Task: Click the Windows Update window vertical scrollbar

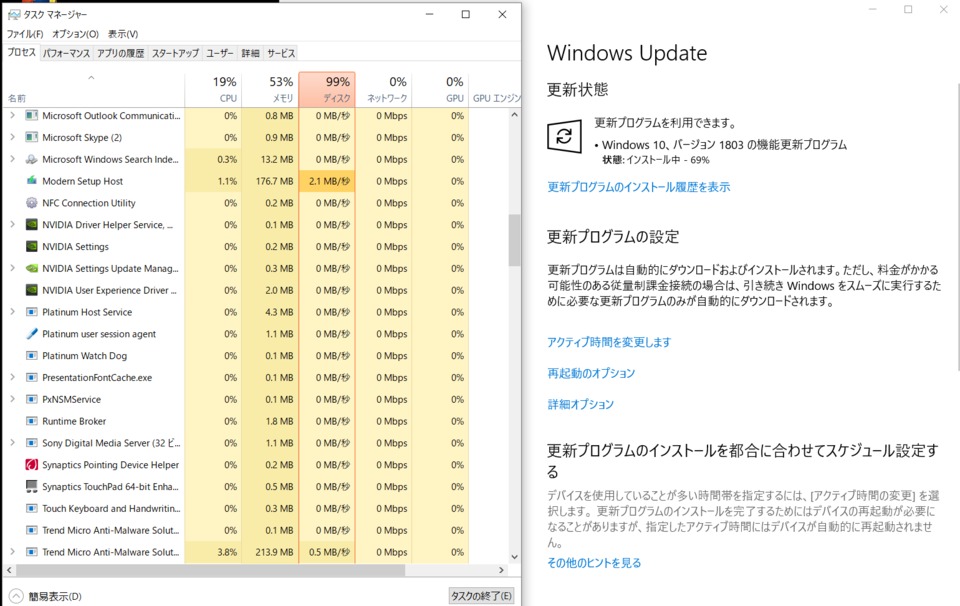Action: (957, 226)
